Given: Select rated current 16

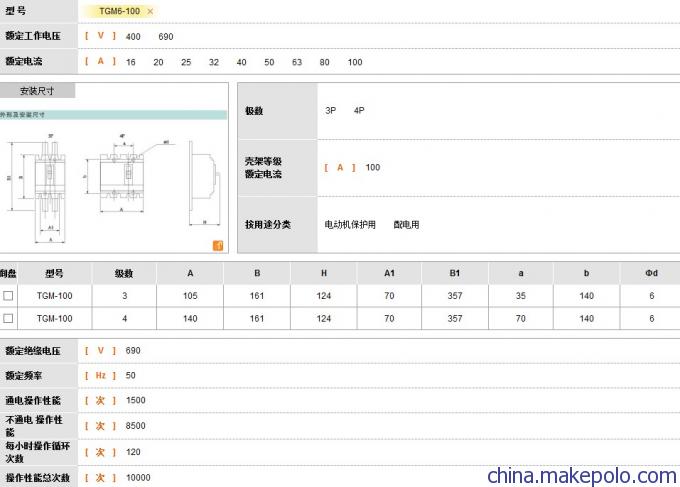Looking at the screenshot, I should 131,62.
